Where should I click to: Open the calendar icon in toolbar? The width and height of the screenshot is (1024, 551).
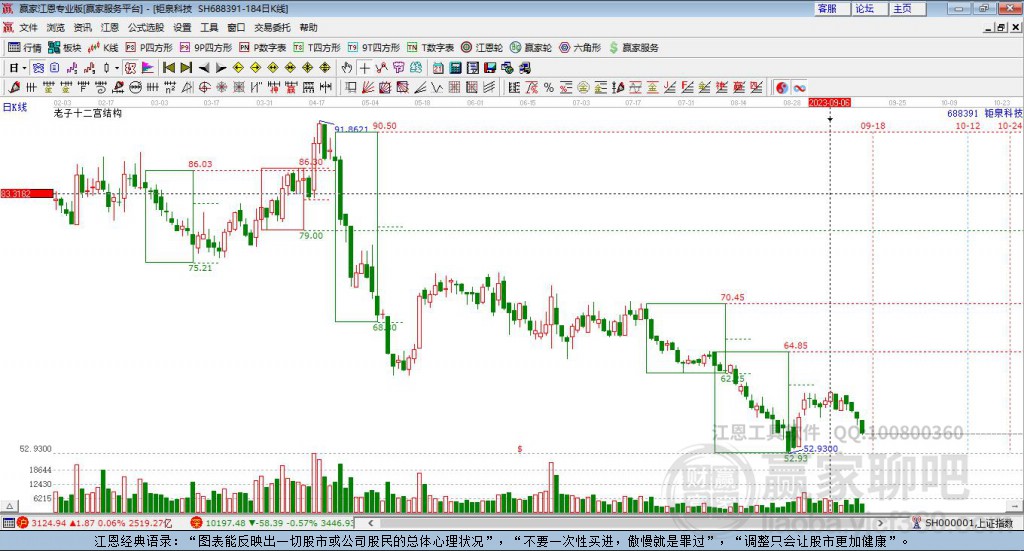[438, 68]
